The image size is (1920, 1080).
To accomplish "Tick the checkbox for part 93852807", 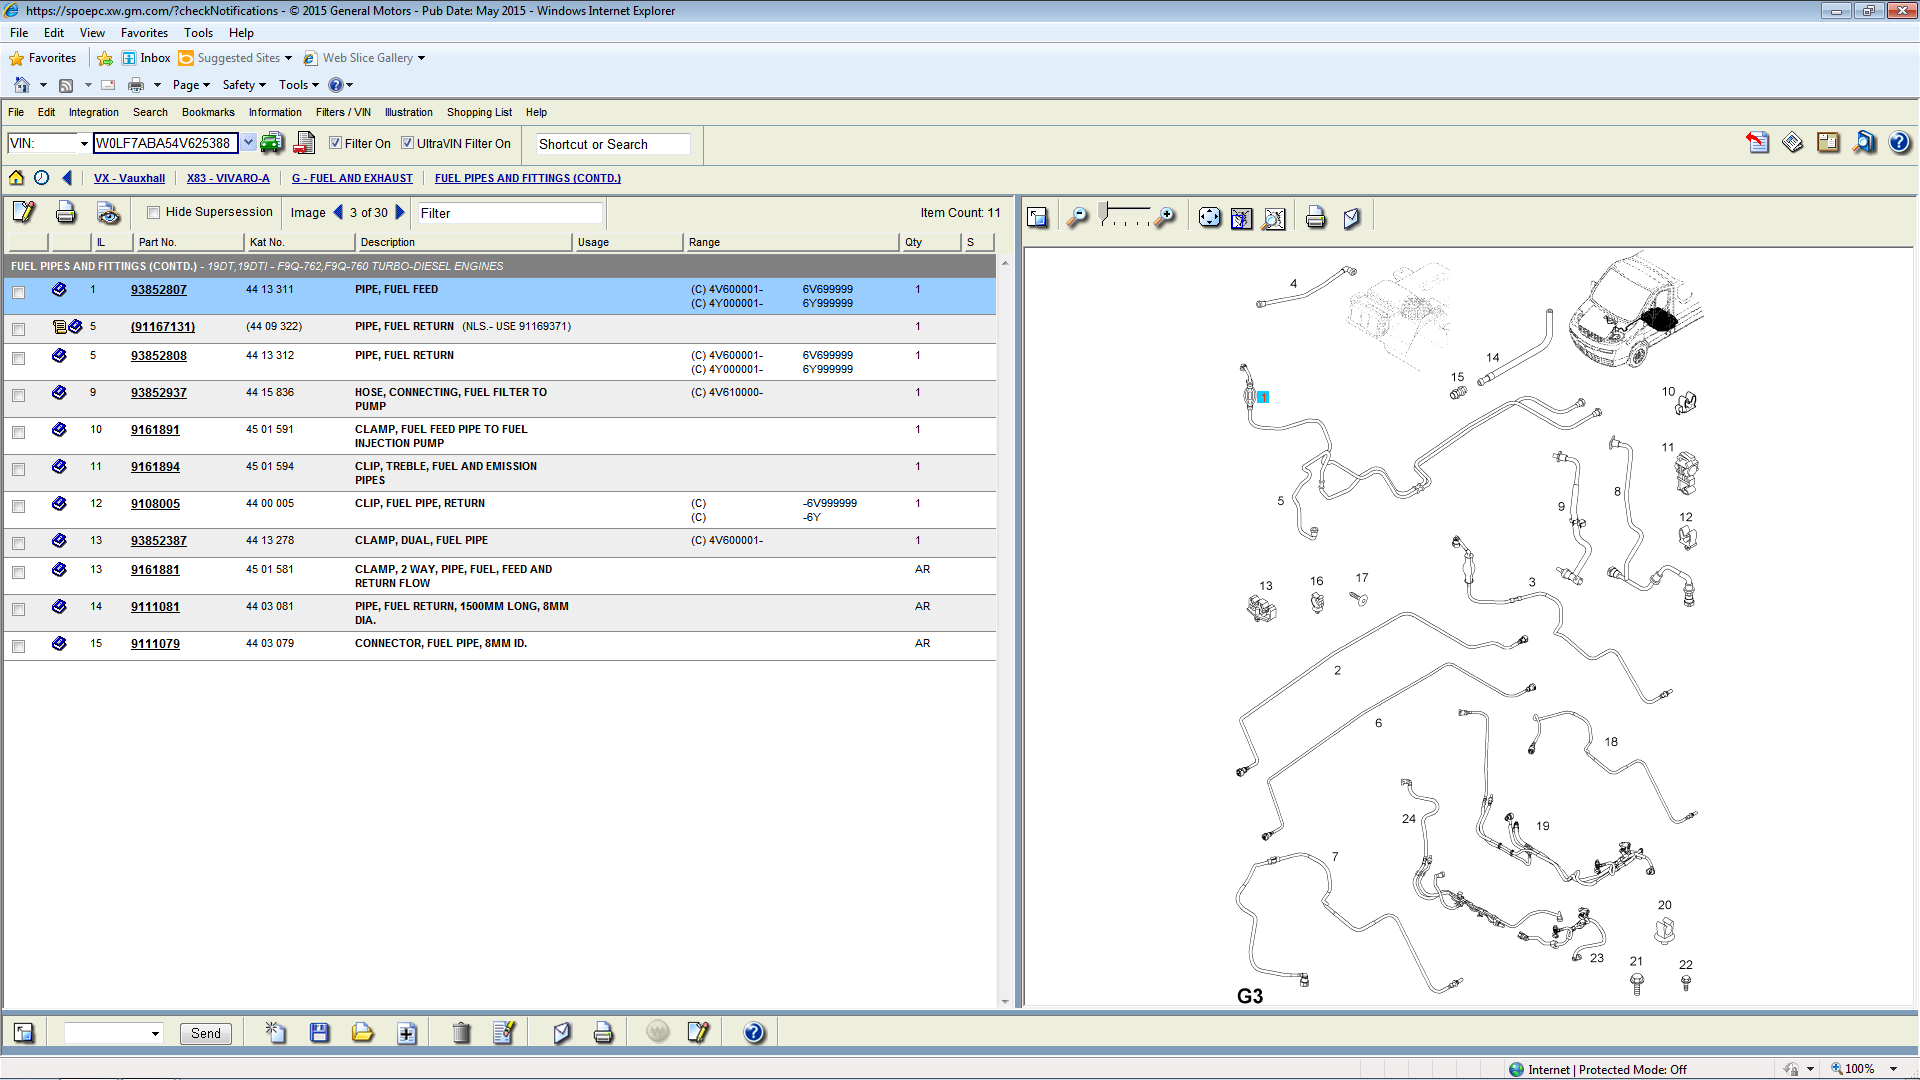I will (19, 292).
